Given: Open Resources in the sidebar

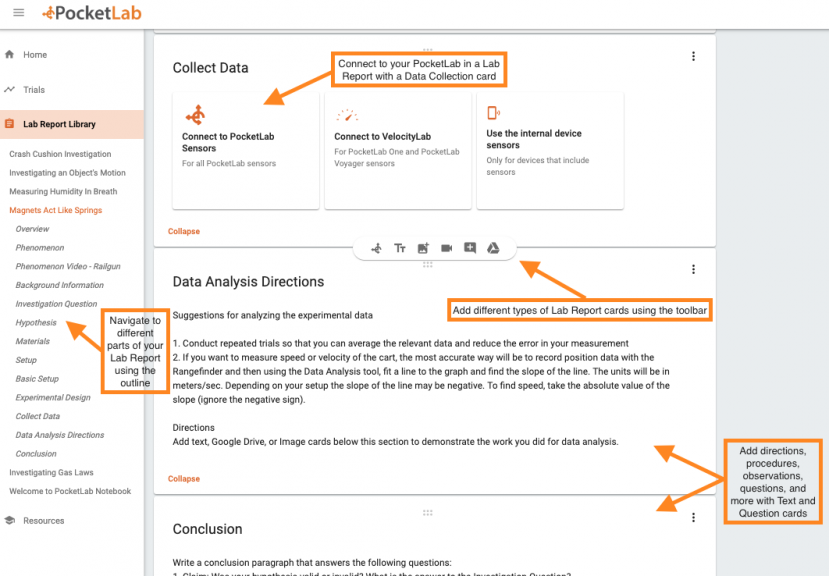Looking at the screenshot, I should (x=43, y=521).
